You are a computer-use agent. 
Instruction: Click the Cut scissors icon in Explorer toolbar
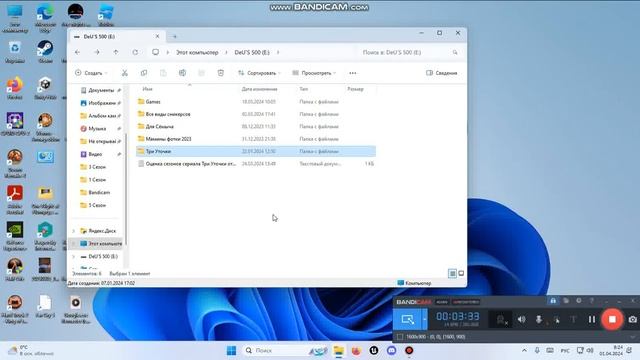pyautogui.click(x=124, y=73)
